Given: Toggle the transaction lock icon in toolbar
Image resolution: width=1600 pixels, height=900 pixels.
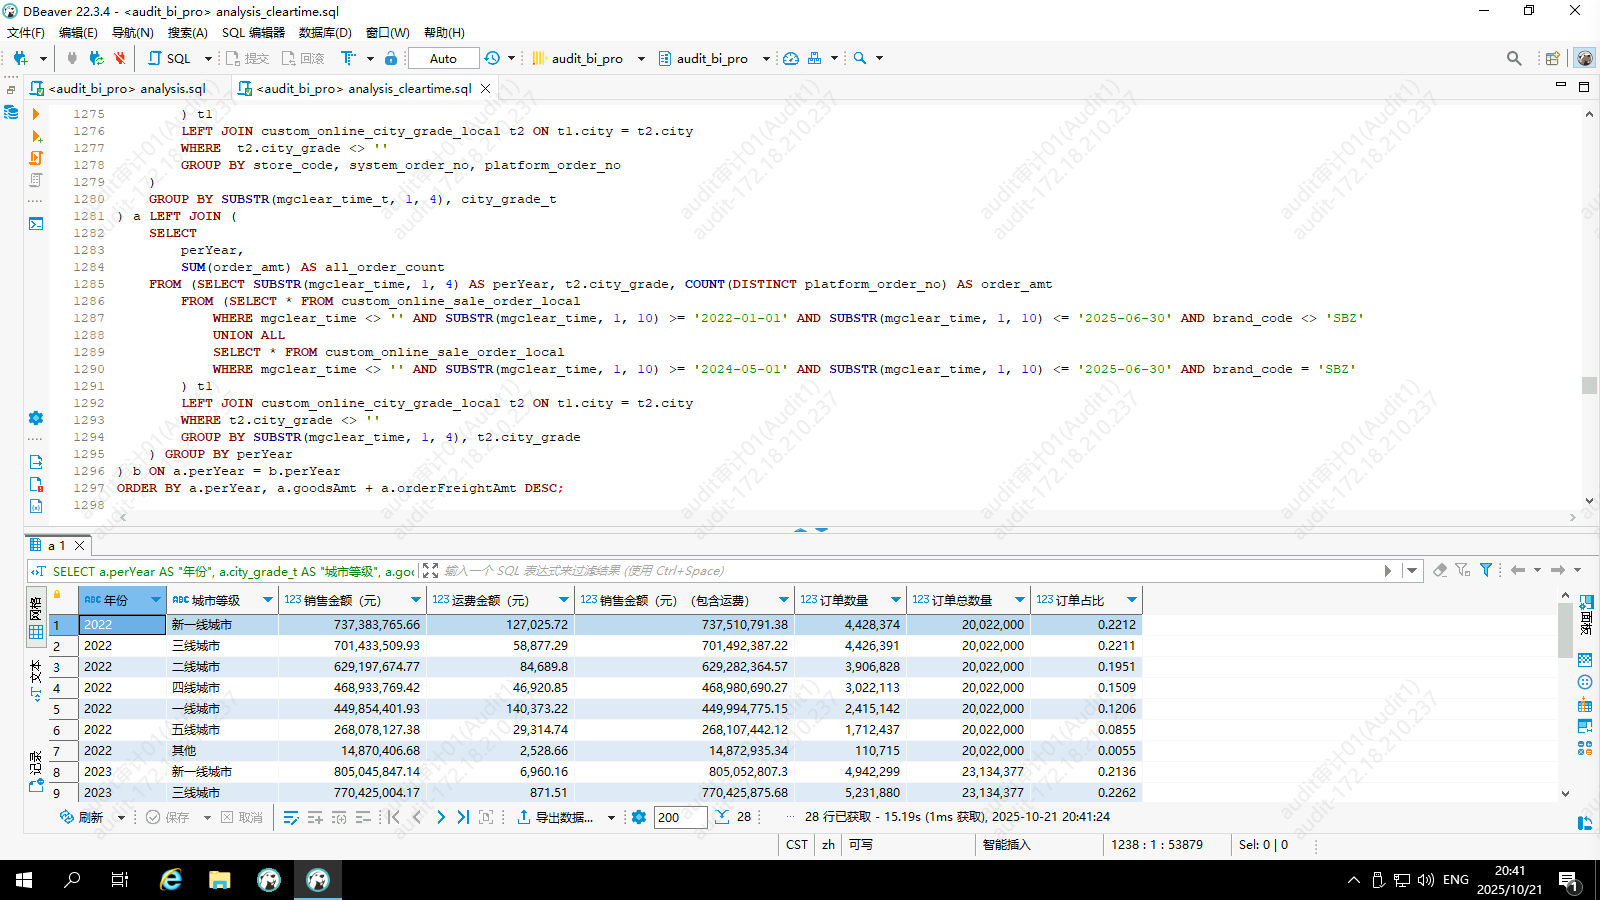Looking at the screenshot, I should (x=391, y=58).
